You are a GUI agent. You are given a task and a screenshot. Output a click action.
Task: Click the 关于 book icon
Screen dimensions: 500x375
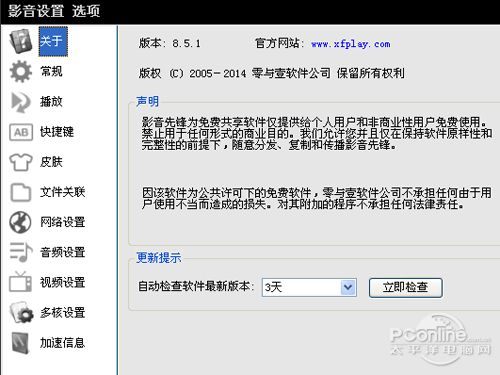tap(21, 41)
